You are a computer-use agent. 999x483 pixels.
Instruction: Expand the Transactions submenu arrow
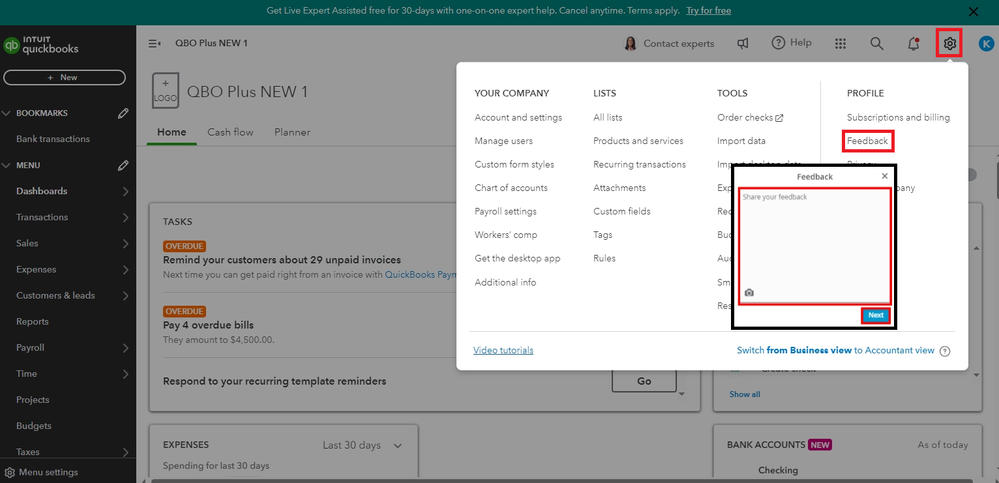coord(126,218)
